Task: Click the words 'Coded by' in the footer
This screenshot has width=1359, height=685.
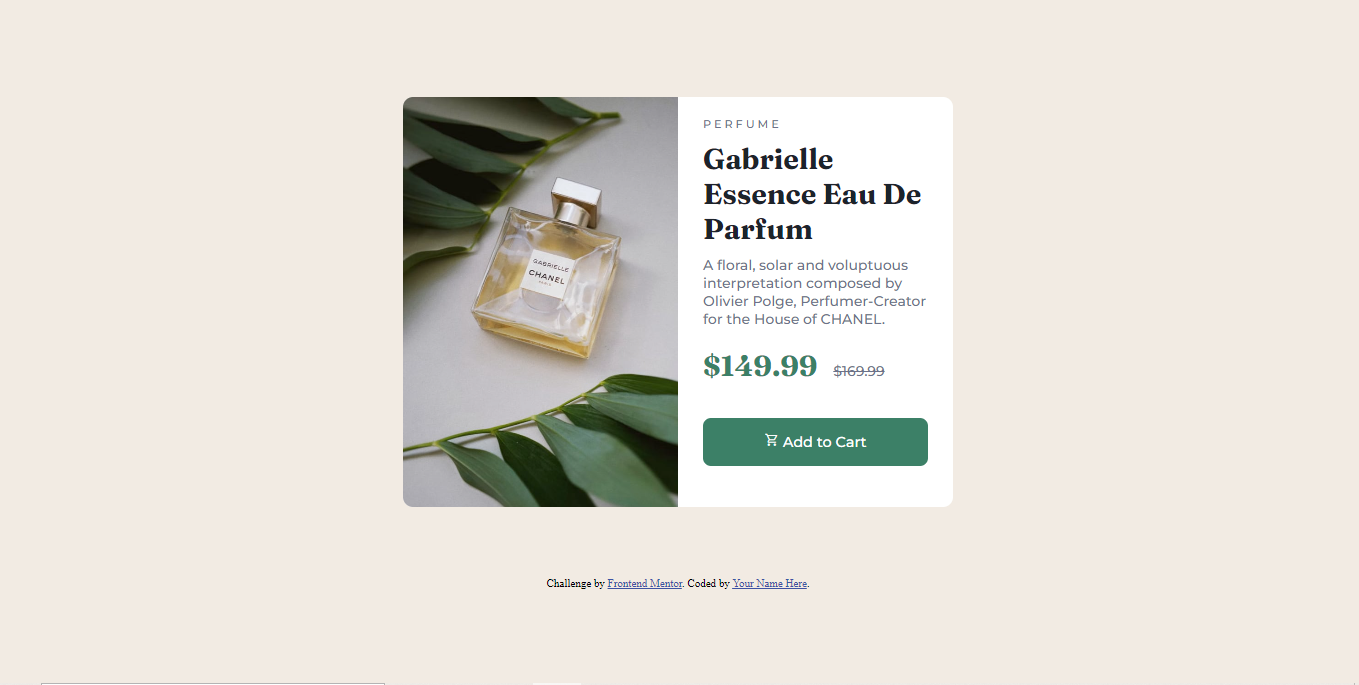Action: click(x=708, y=583)
